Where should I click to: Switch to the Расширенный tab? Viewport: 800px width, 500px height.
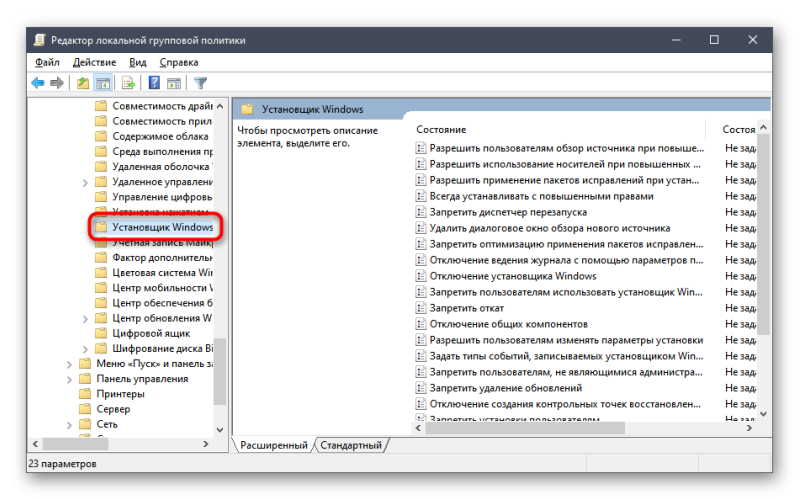[x=273, y=445]
